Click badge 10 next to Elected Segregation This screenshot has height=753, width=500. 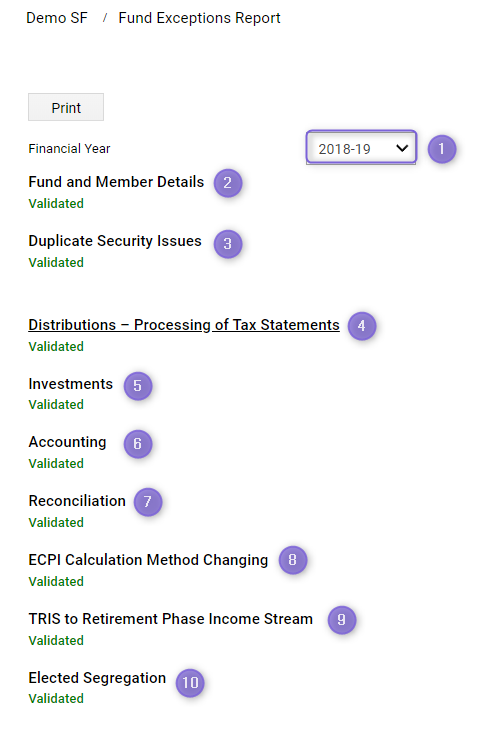click(x=190, y=682)
